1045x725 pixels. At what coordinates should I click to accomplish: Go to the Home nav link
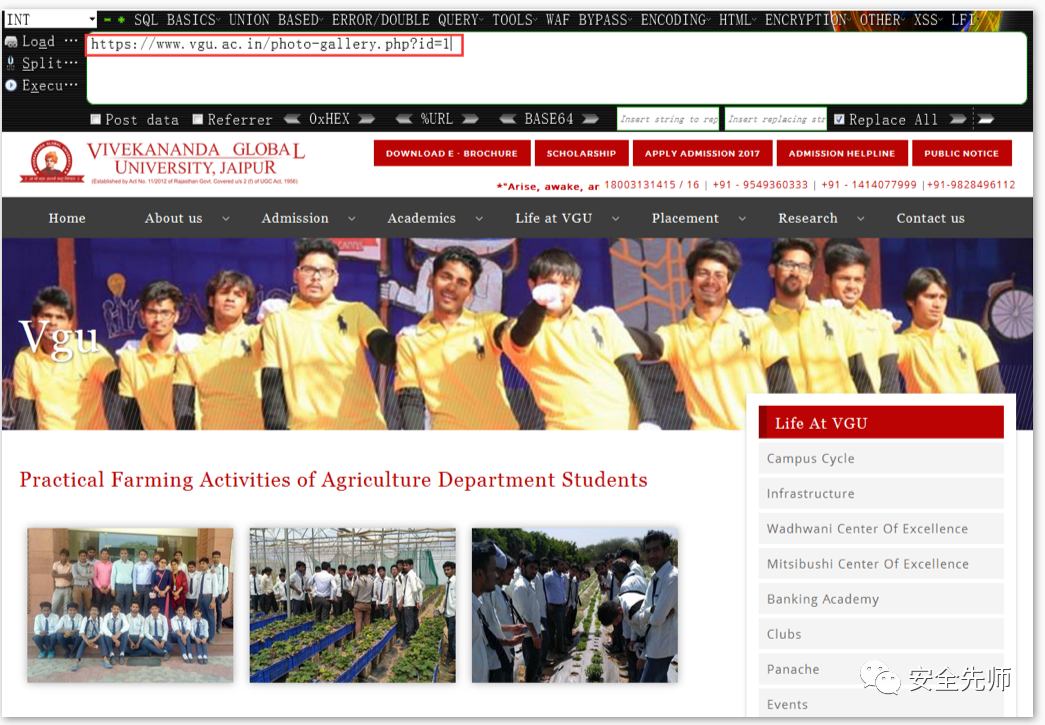(x=67, y=219)
